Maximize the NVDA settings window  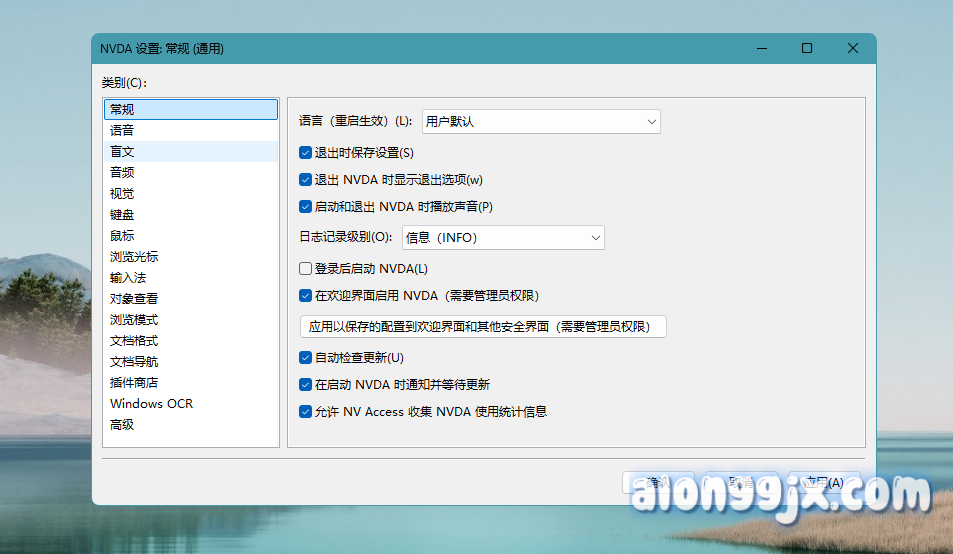807,48
